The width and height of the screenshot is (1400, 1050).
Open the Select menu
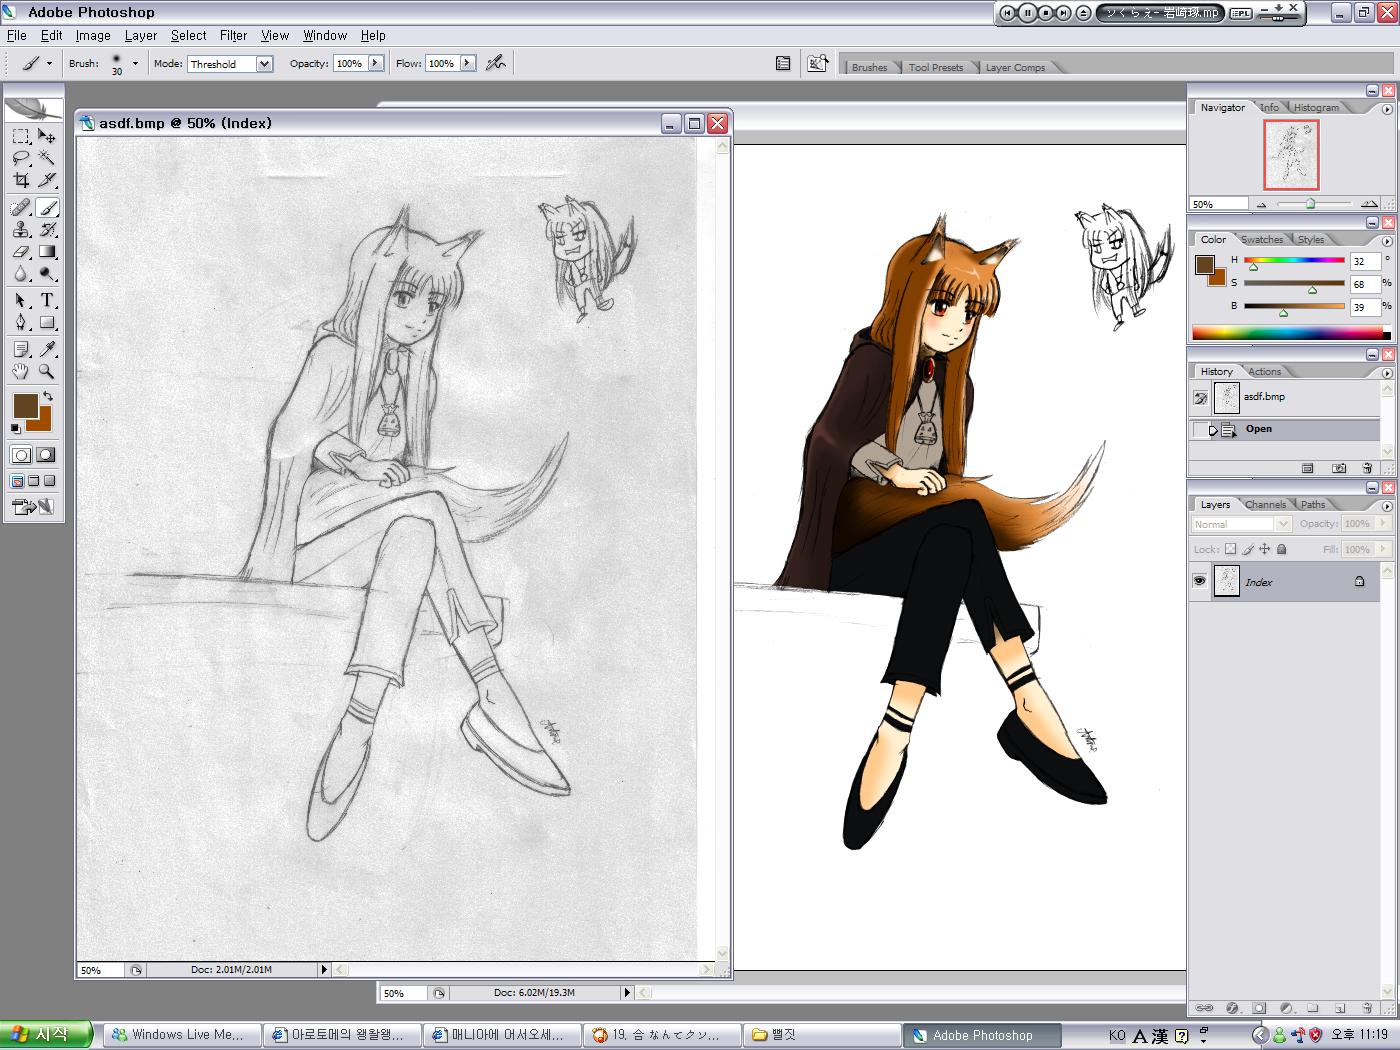pos(188,35)
